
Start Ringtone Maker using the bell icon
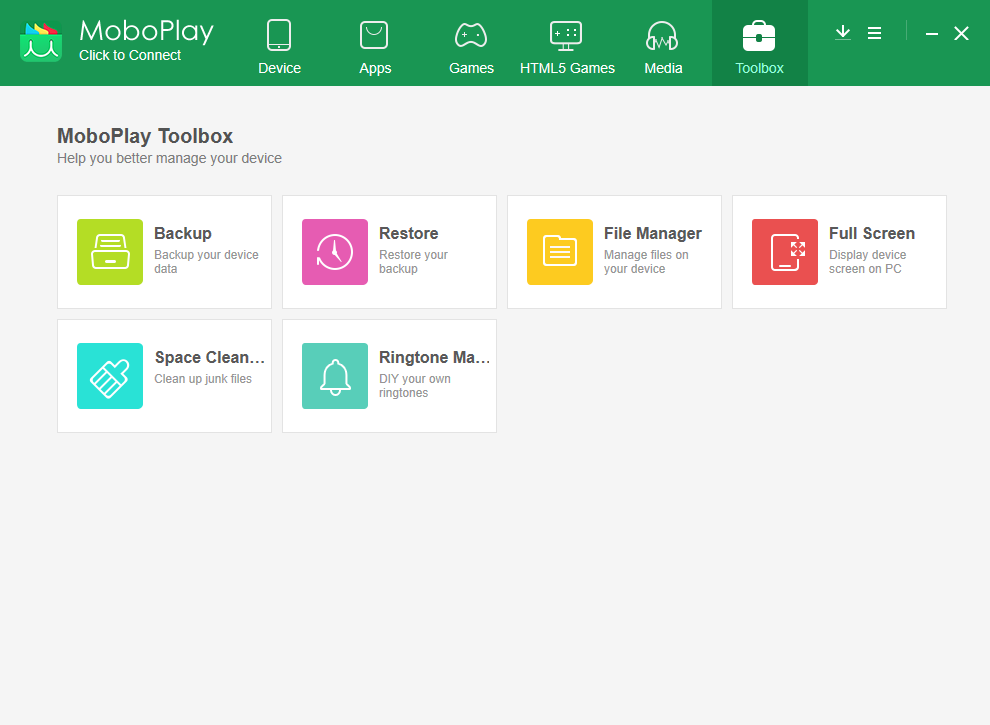[x=335, y=376]
